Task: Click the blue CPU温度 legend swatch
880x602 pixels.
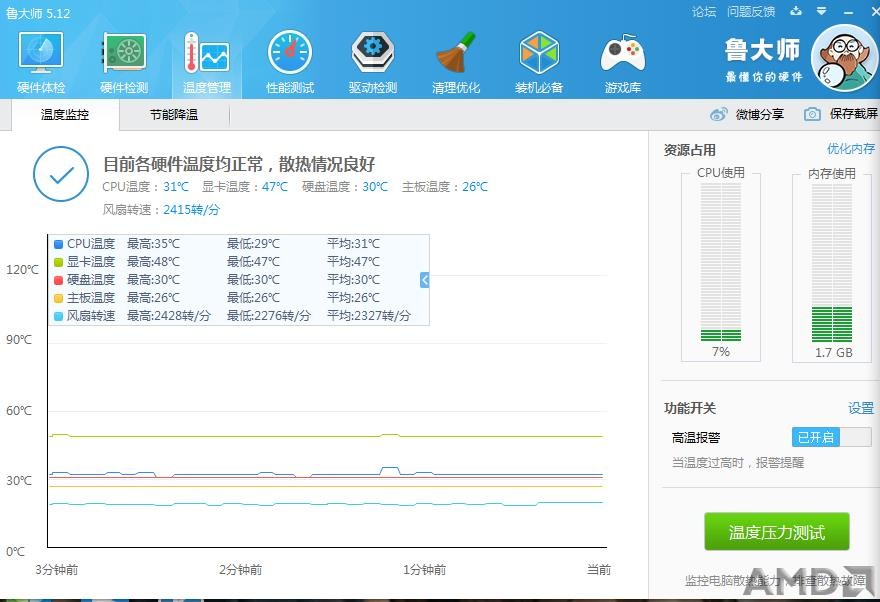Action: point(58,244)
